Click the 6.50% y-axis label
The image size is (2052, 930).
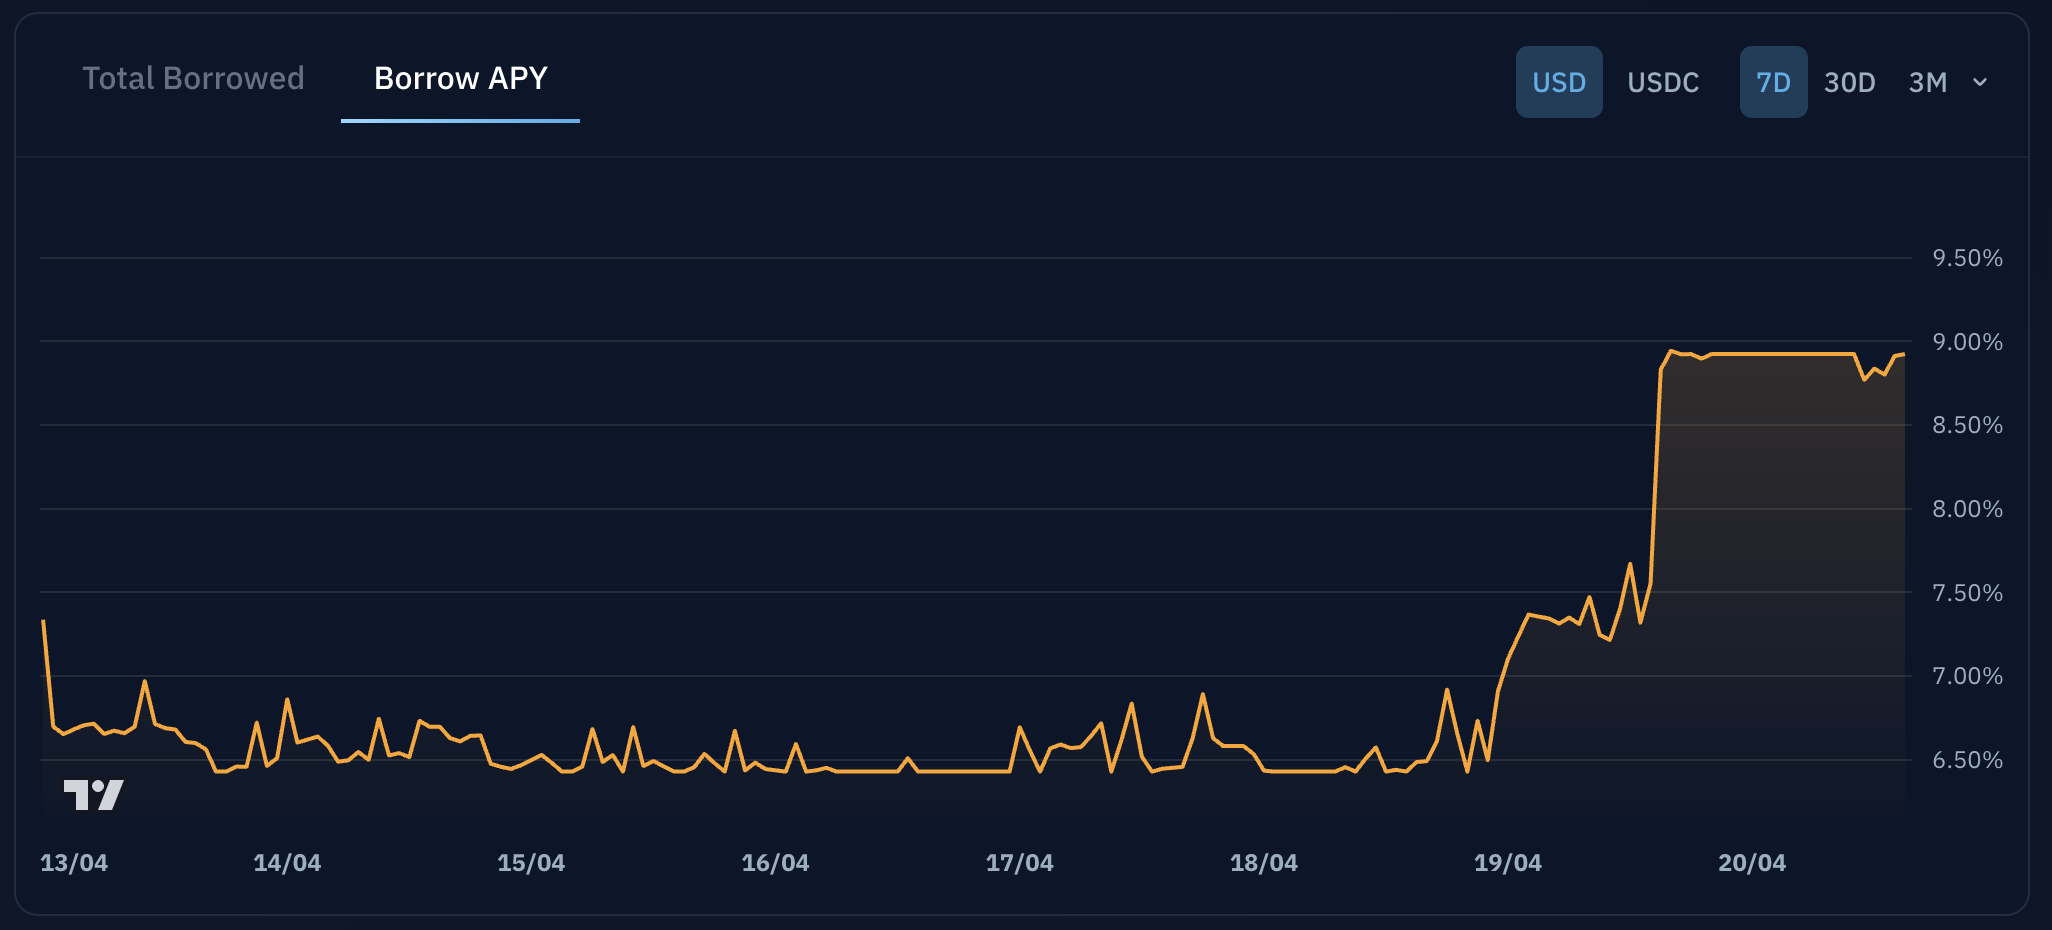(x=1966, y=760)
